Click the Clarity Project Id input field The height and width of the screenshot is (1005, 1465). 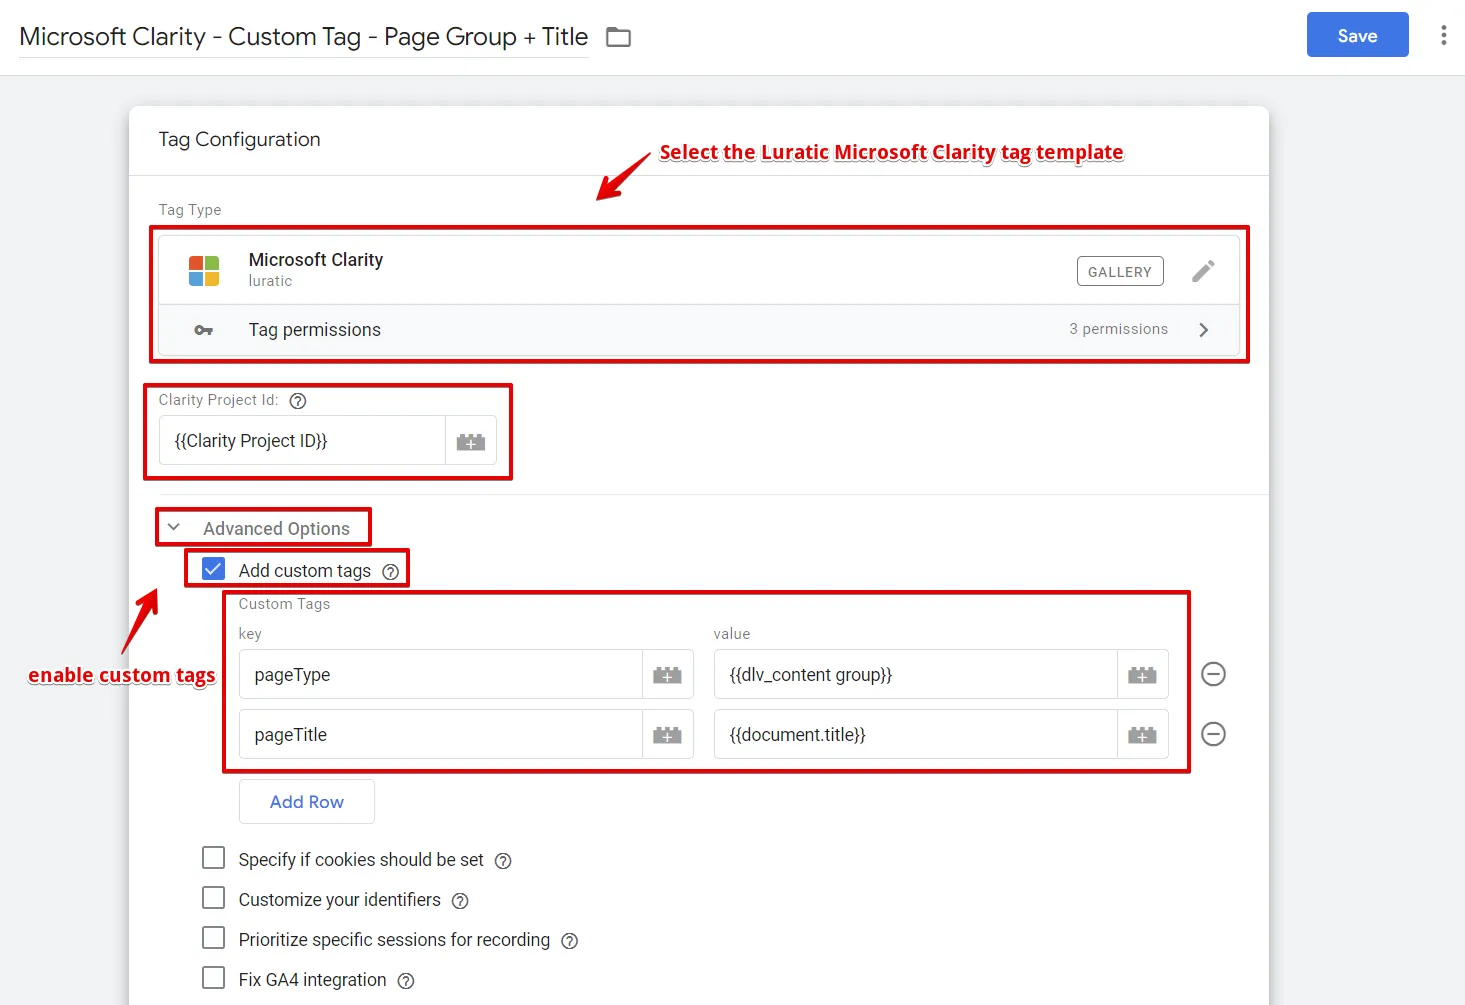pos(302,441)
